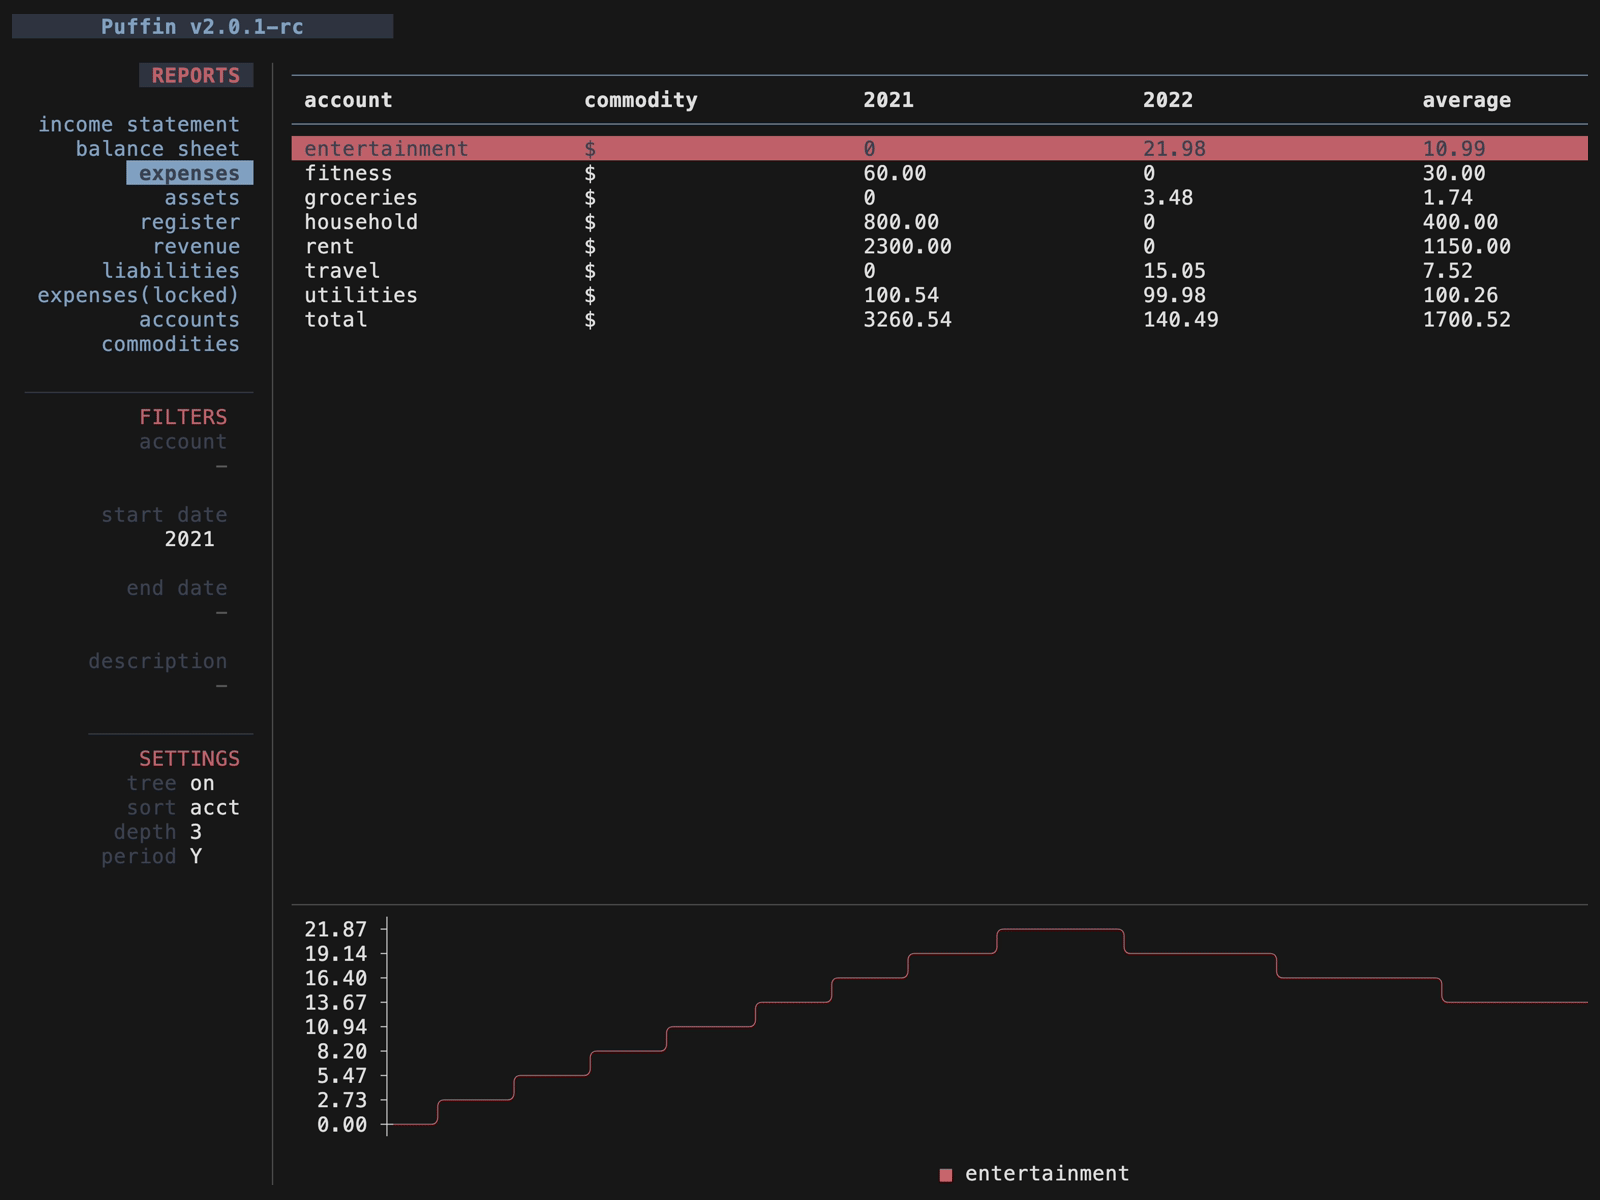Click the start date filter value 2021
This screenshot has width=1600, height=1200.
click(x=189, y=539)
